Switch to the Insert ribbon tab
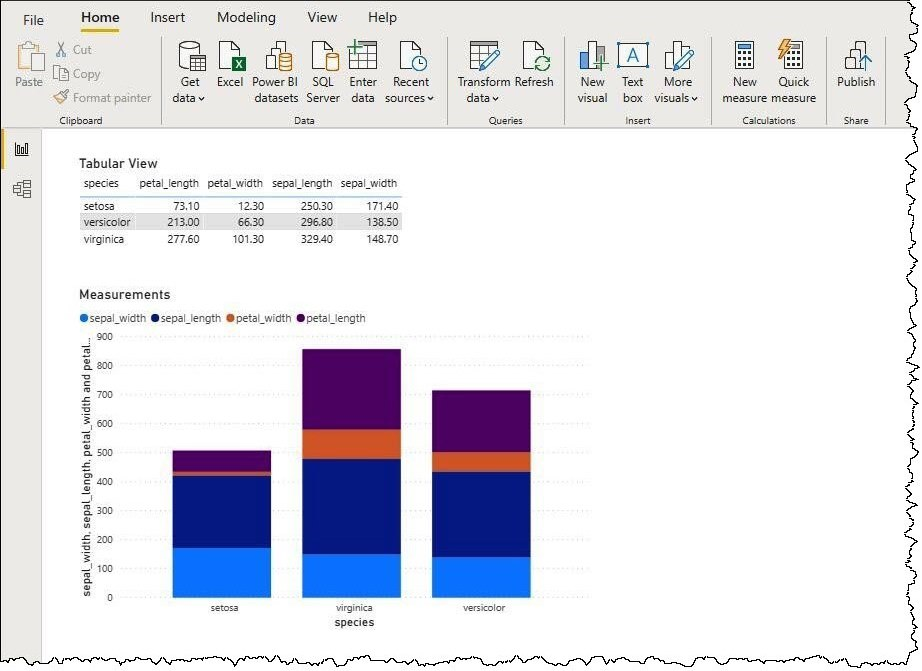 [x=167, y=17]
